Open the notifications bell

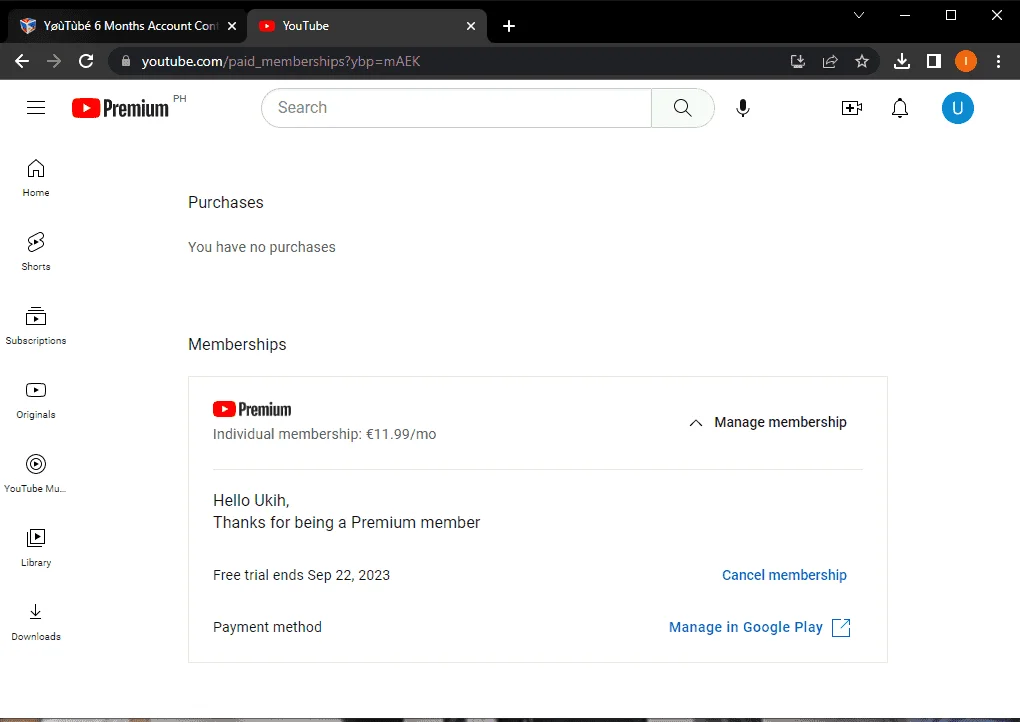(x=900, y=108)
